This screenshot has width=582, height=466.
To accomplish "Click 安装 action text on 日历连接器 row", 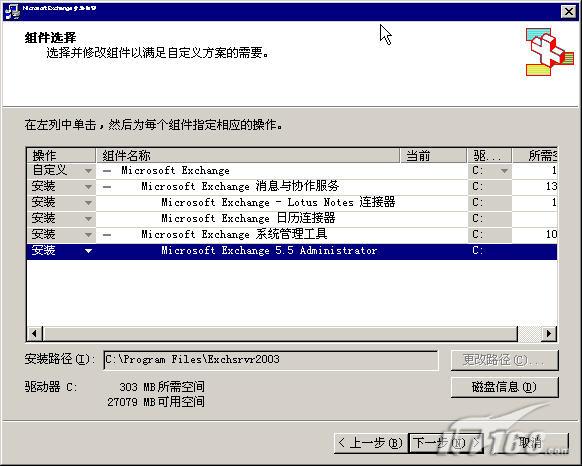I will click(43, 218).
